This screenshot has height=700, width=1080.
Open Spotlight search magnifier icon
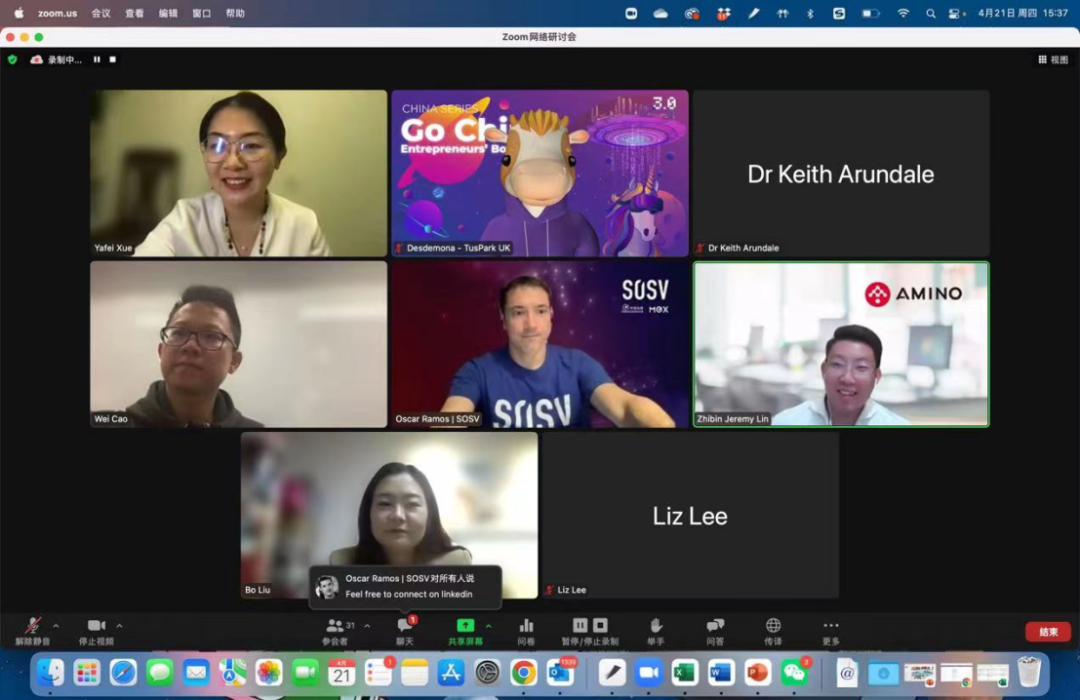pyautogui.click(x=931, y=13)
